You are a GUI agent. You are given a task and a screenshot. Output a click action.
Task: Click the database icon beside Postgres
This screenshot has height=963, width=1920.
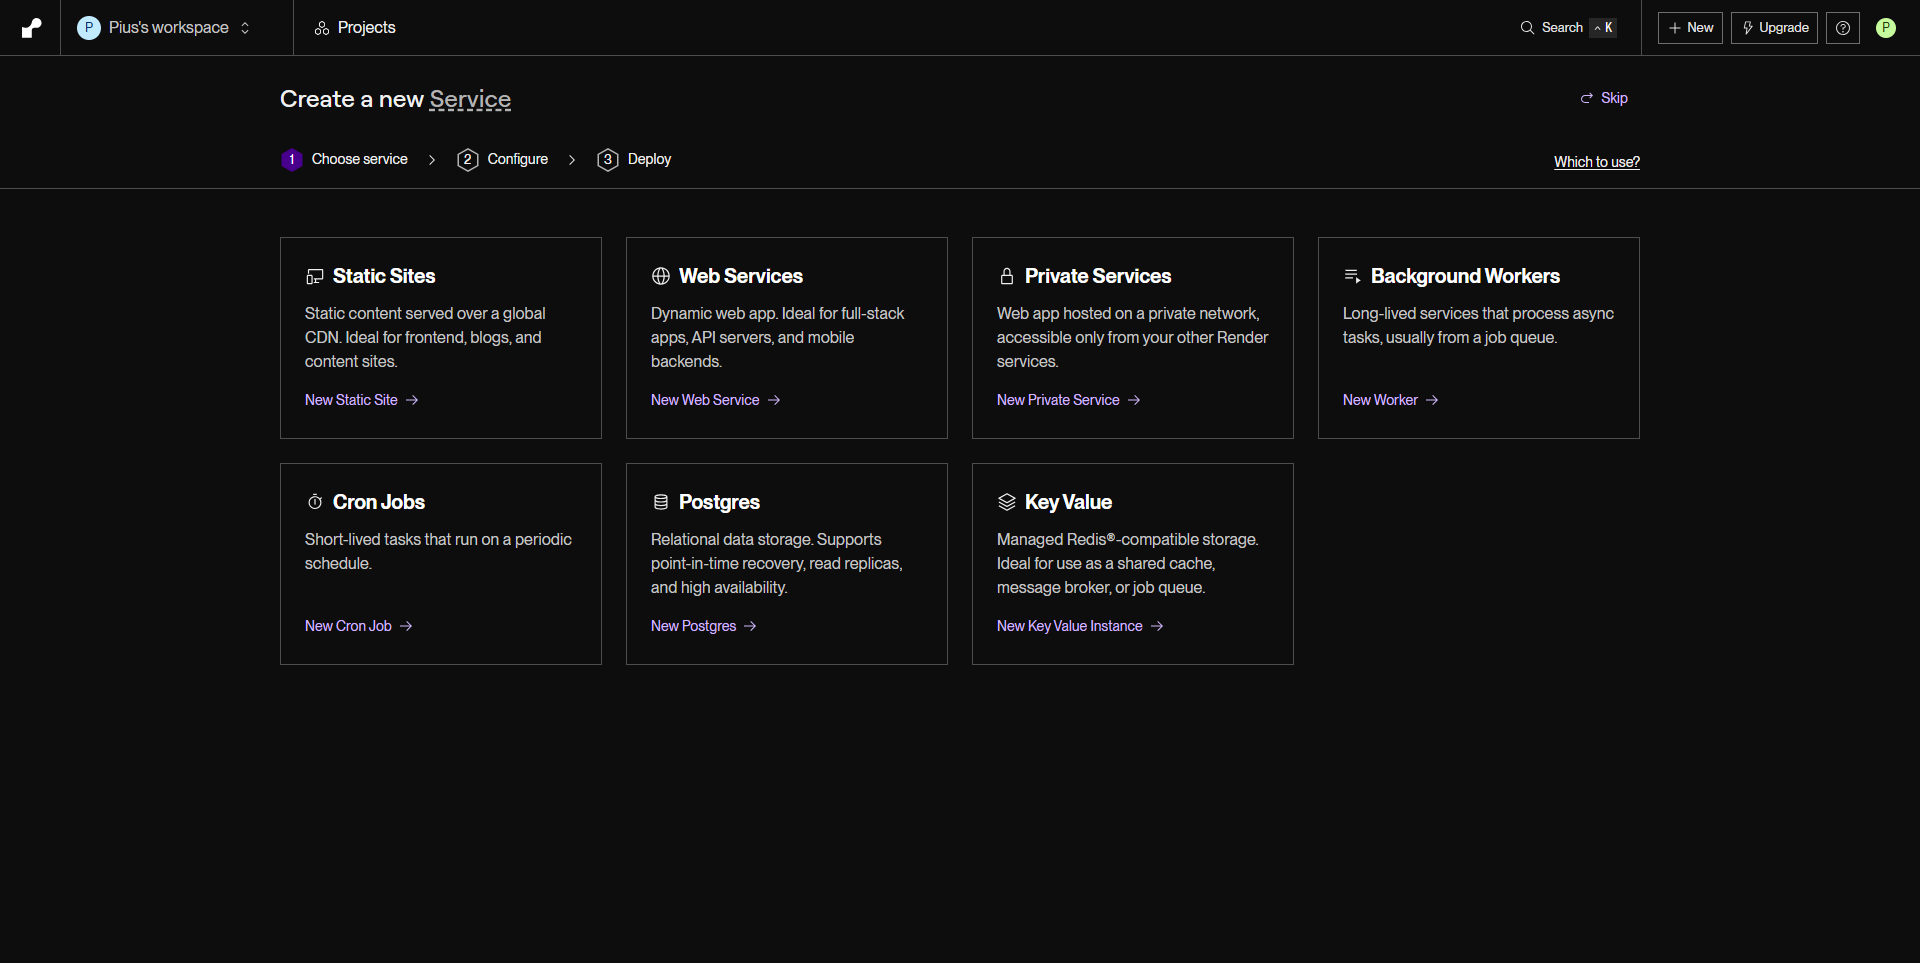tap(661, 502)
